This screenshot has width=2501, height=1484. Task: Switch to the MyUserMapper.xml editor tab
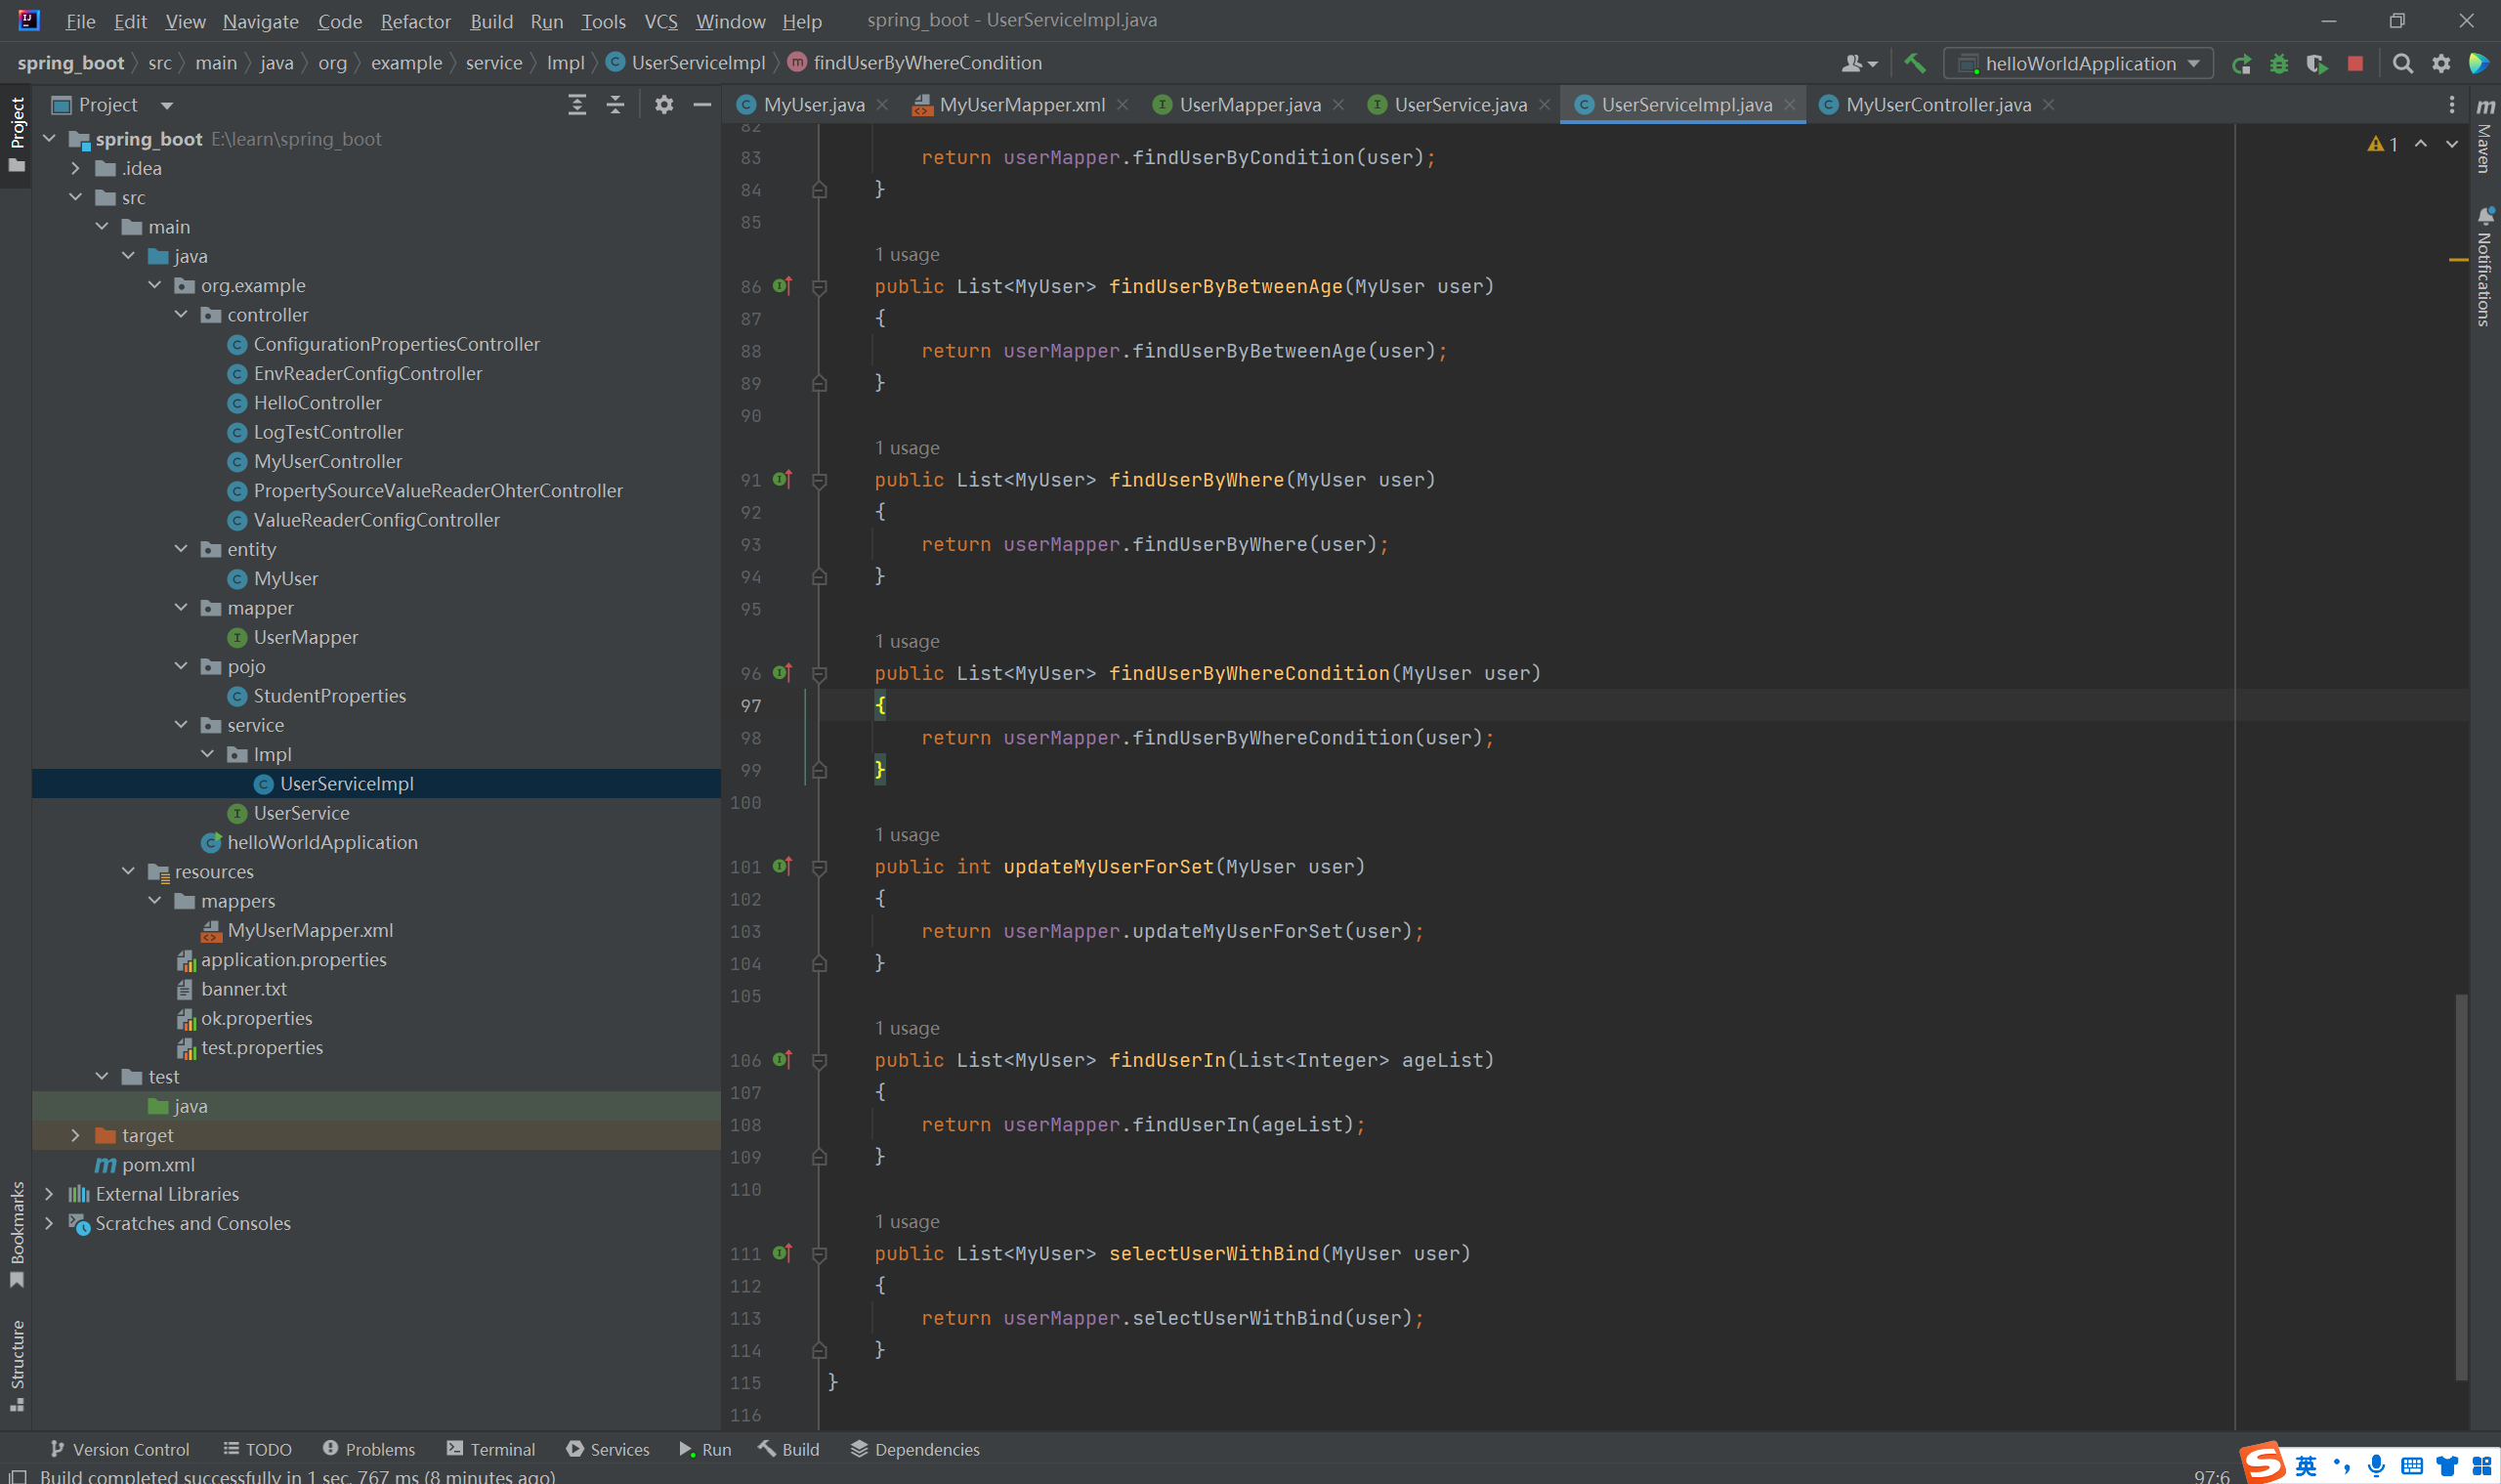(1021, 105)
